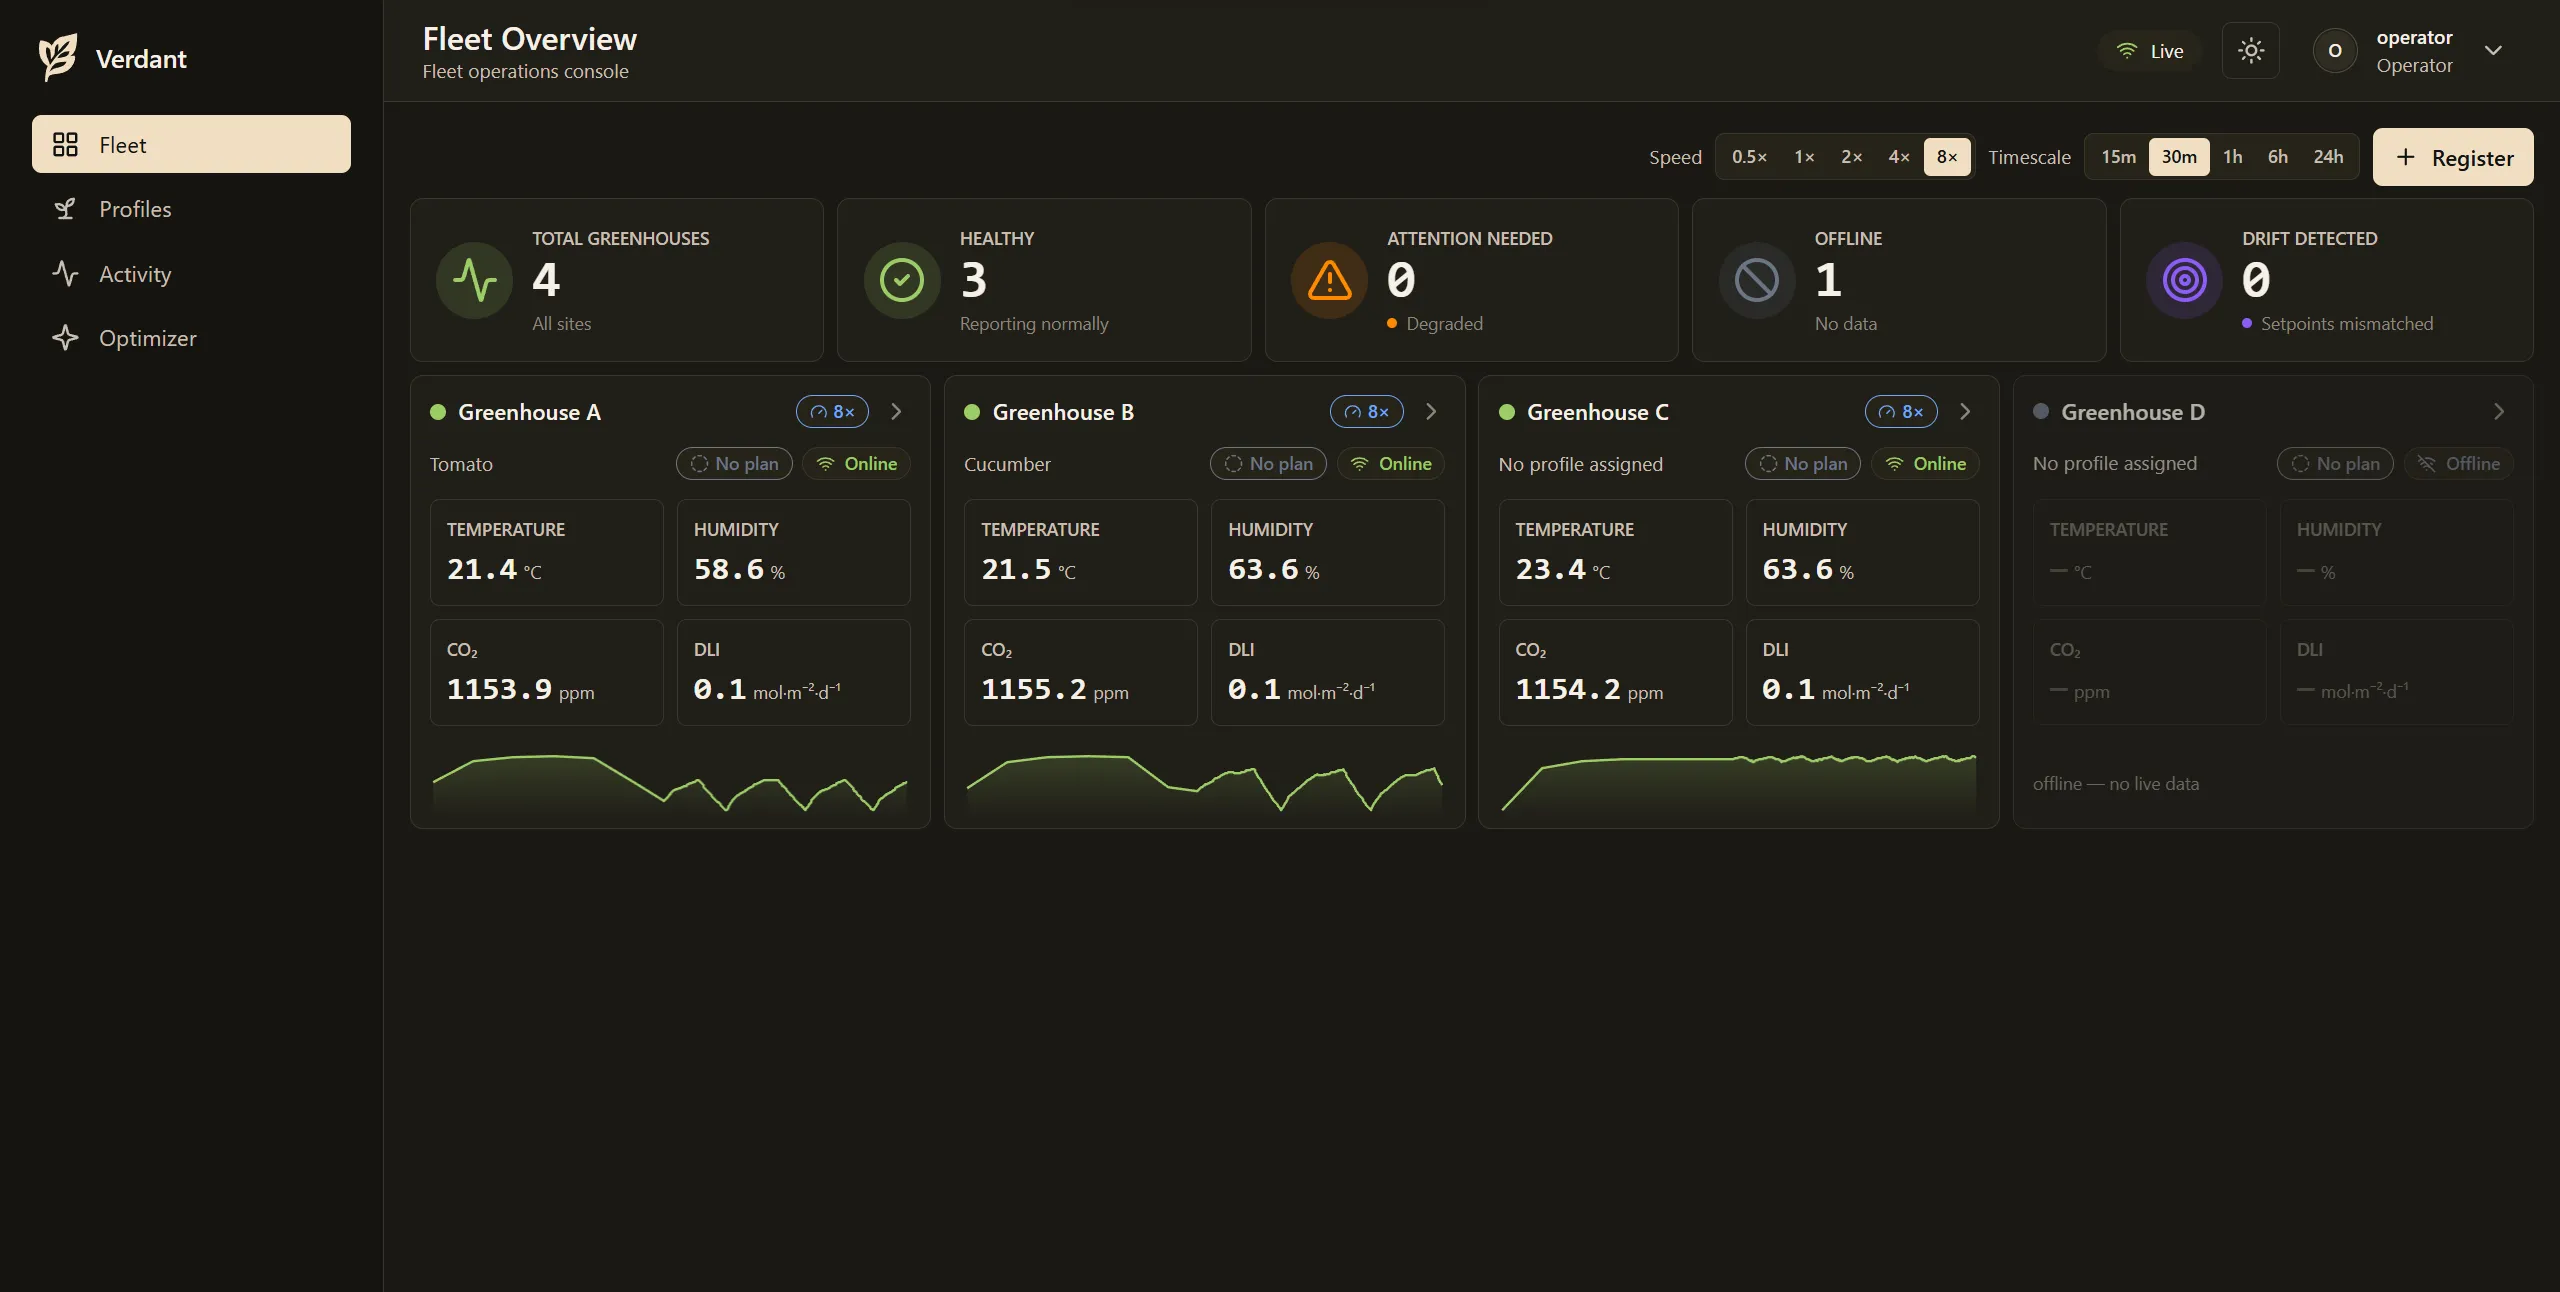Switch timescale to 6h
Image resolution: width=2560 pixels, height=1292 pixels.
[2278, 157]
